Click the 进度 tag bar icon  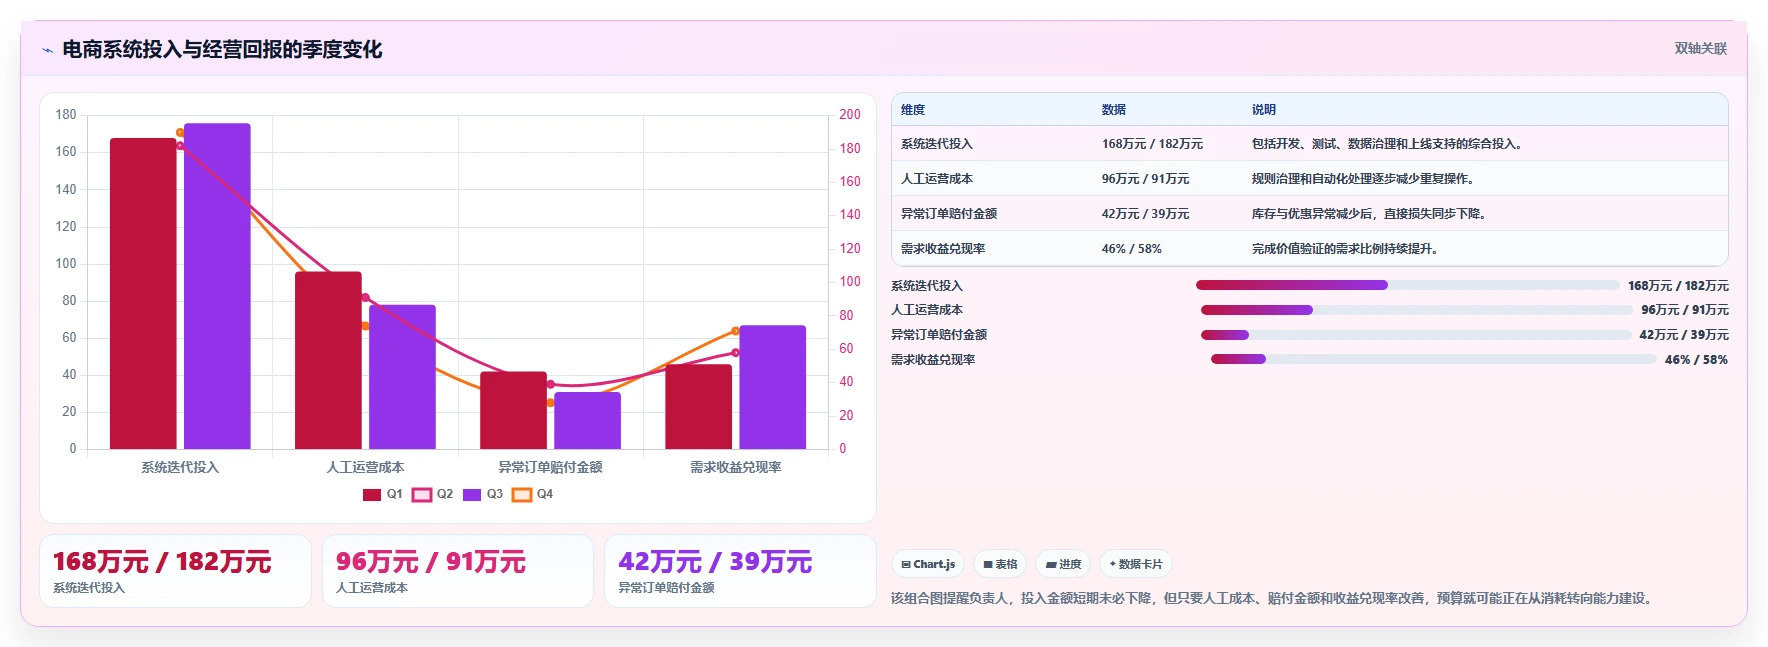click(1051, 565)
